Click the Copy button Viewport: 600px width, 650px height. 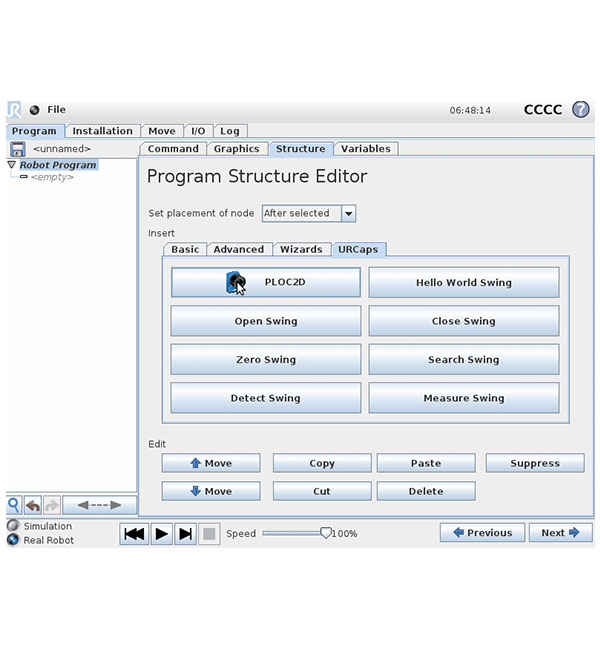(322, 463)
